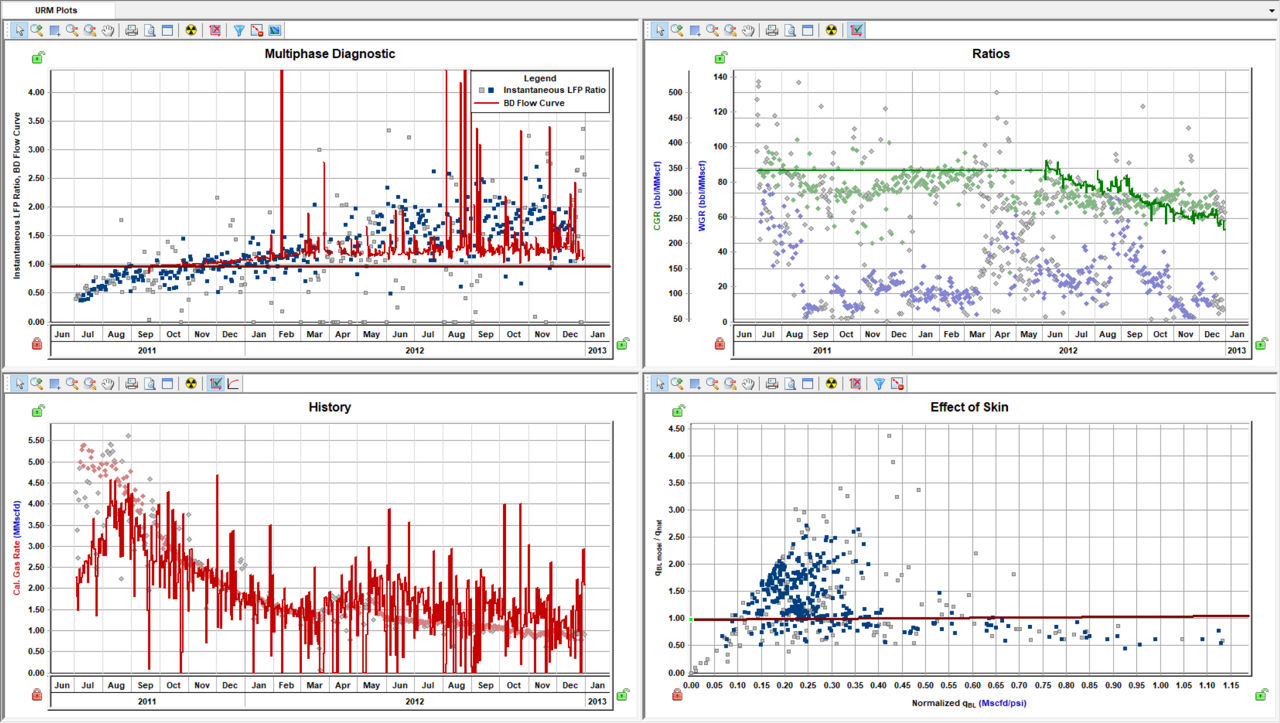Click the curve line icon in History toolbar
Image resolution: width=1280 pixels, height=723 pixels.
coord(233,383)
